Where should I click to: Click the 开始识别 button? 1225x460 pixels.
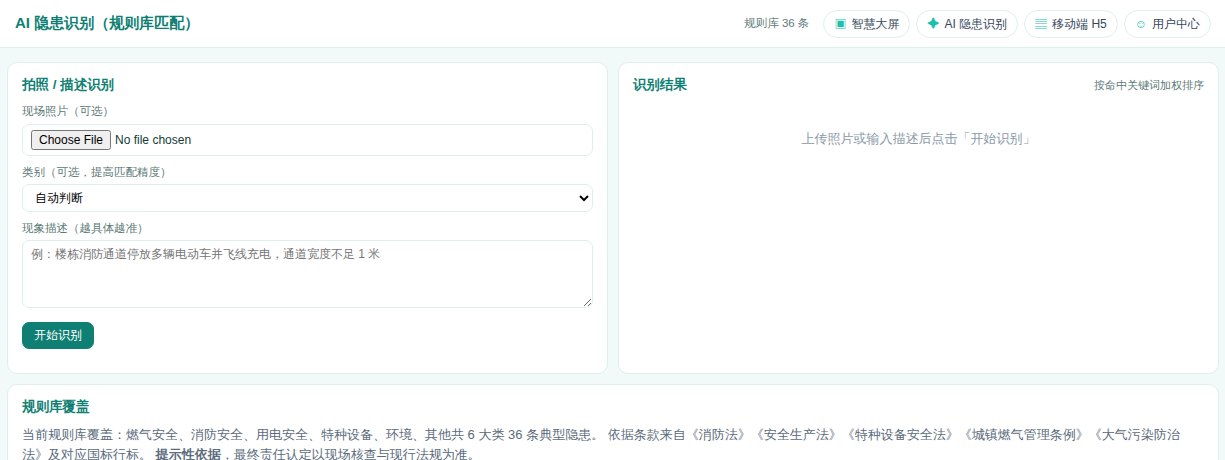click(58, 335)
